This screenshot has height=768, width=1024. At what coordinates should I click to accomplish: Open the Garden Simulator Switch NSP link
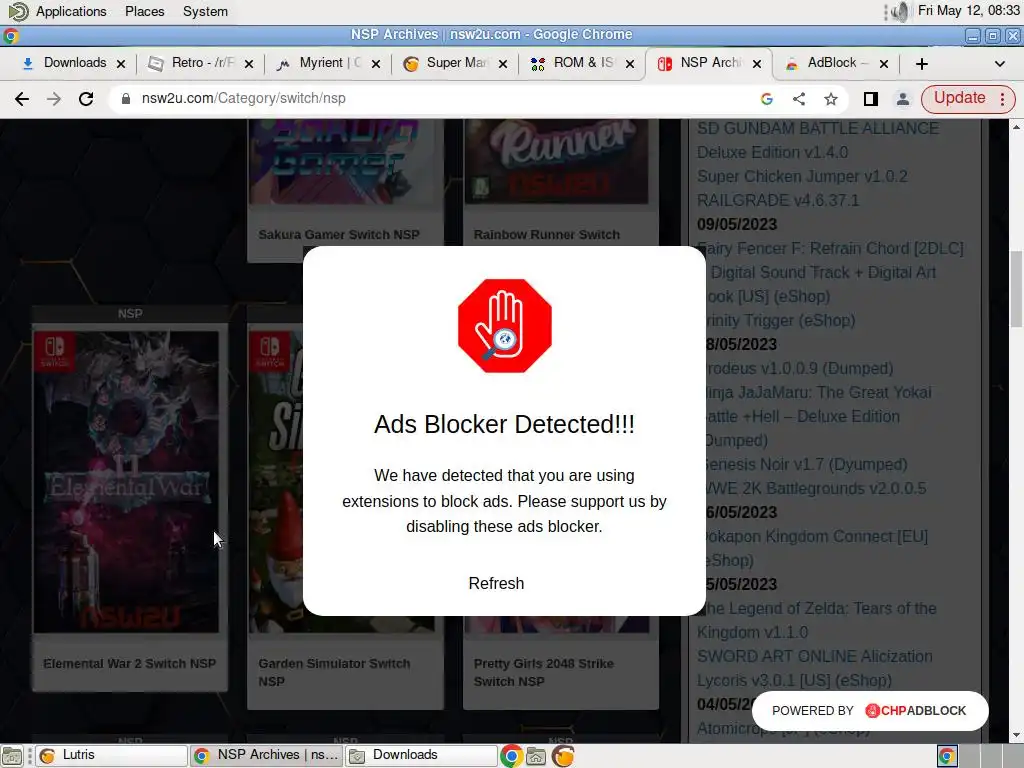coord(334,672)
